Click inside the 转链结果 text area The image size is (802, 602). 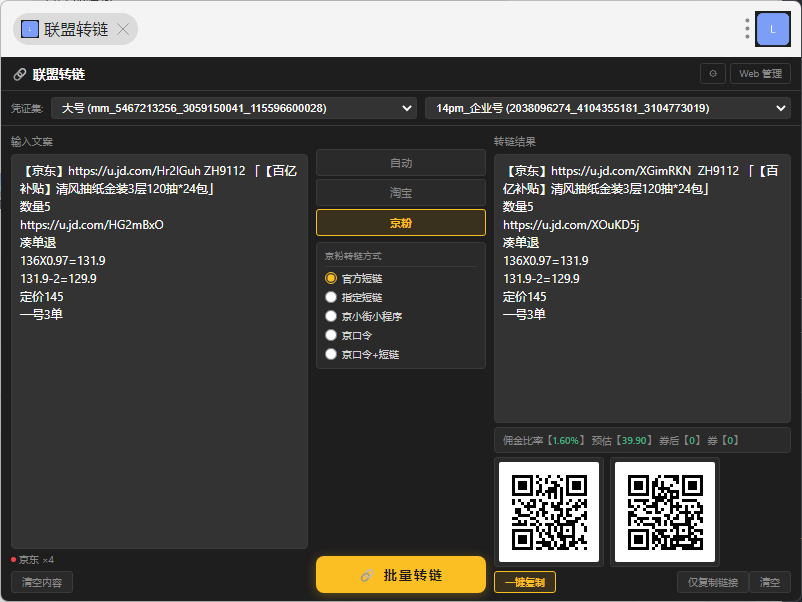[x=642, y=288]
